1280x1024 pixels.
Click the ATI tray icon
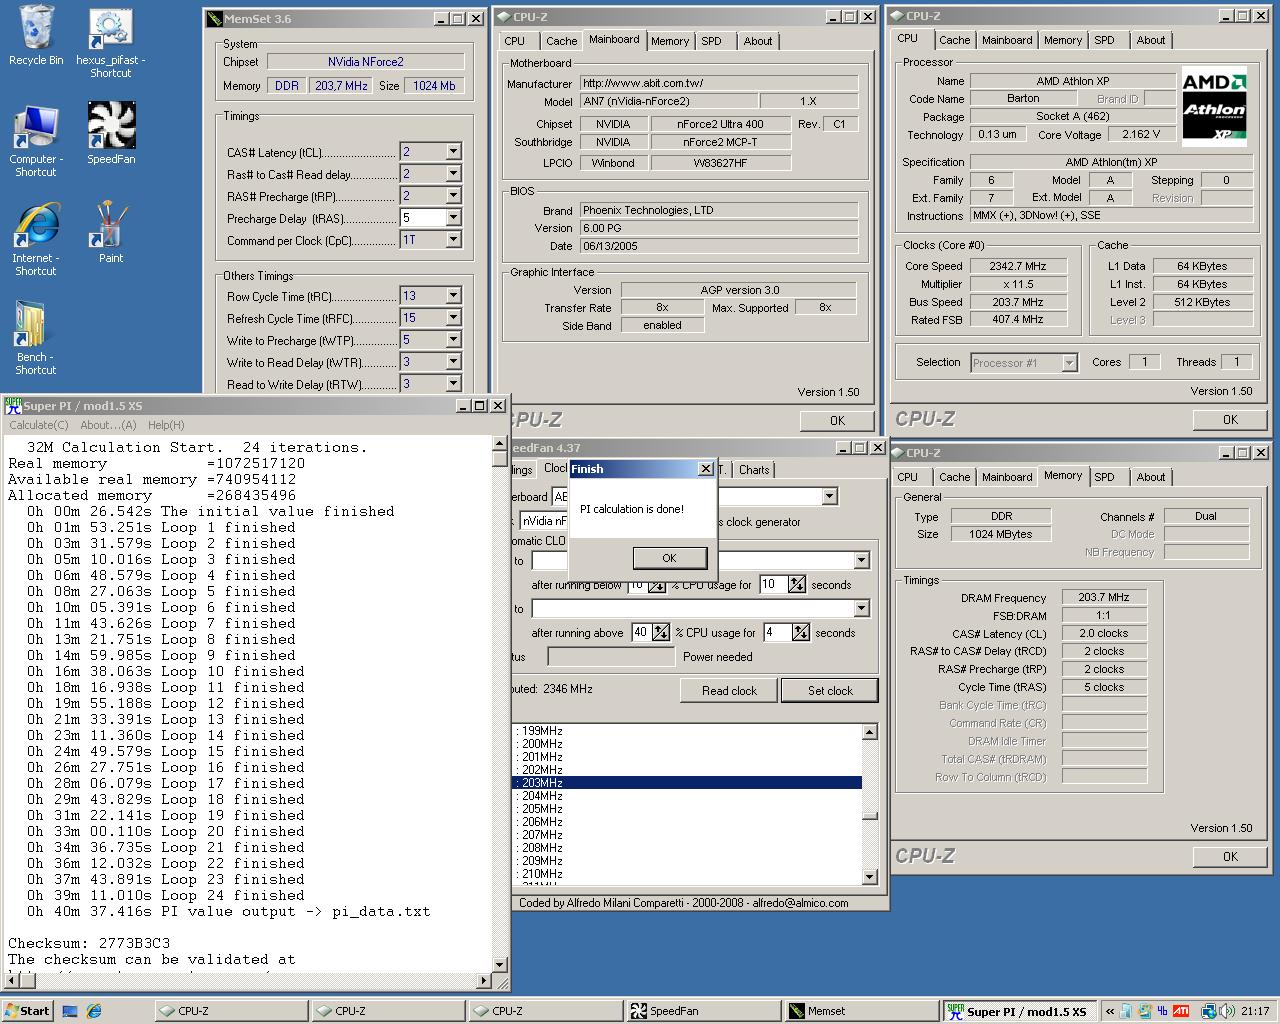click(1181, 1011)
